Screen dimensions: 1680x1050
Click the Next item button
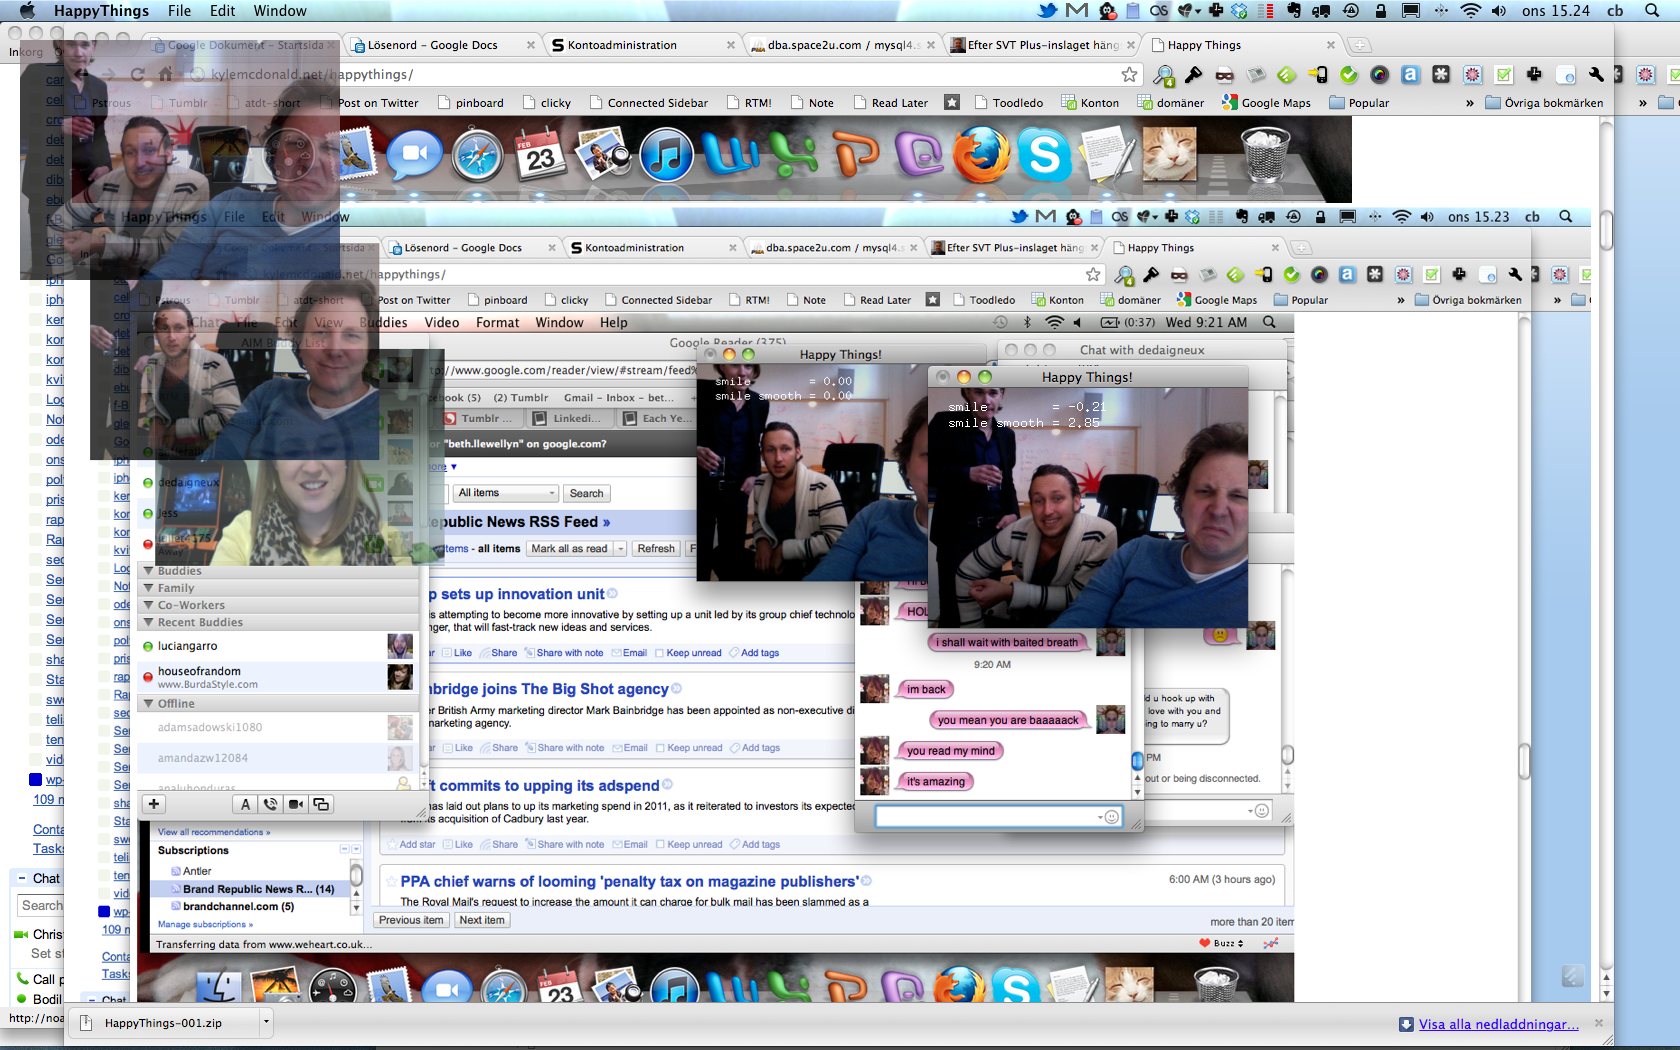click(482, 920)
